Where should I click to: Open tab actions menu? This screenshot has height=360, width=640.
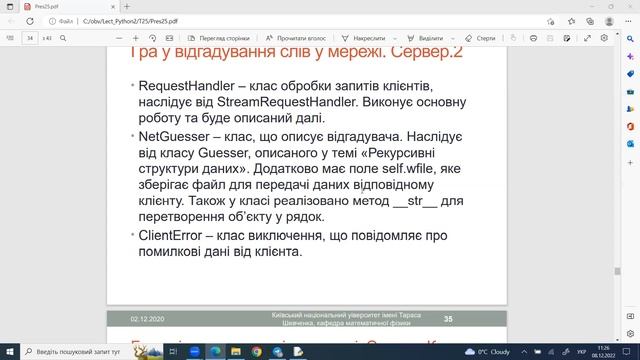(10, 7)
